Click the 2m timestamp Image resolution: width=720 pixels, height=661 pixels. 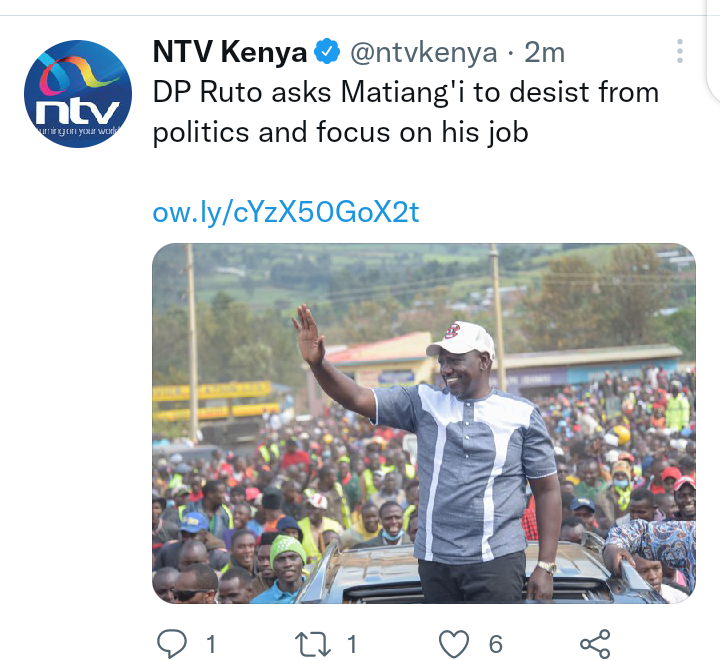point(544,52)
